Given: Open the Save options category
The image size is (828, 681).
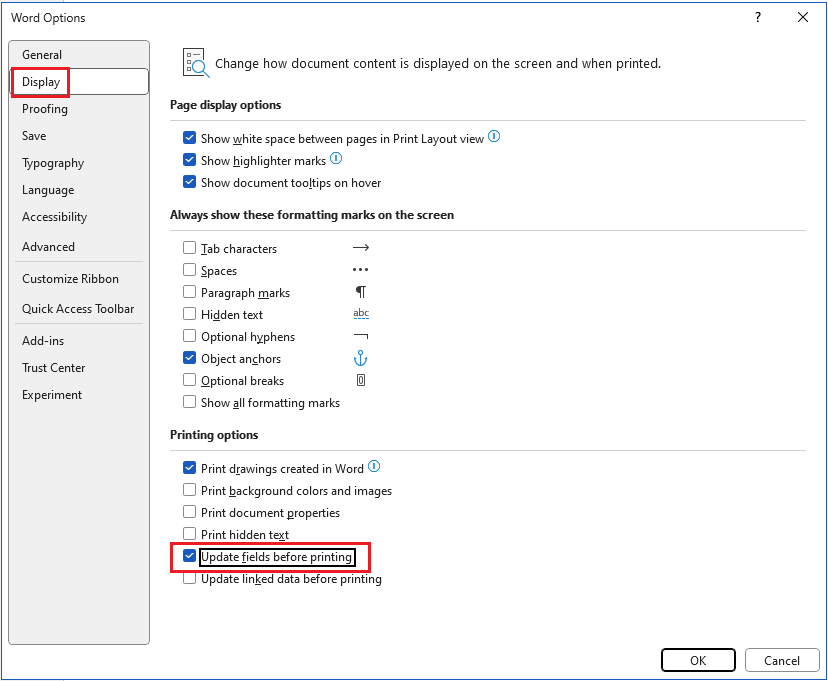Looking at the screenshot, I should click(79, 136).
